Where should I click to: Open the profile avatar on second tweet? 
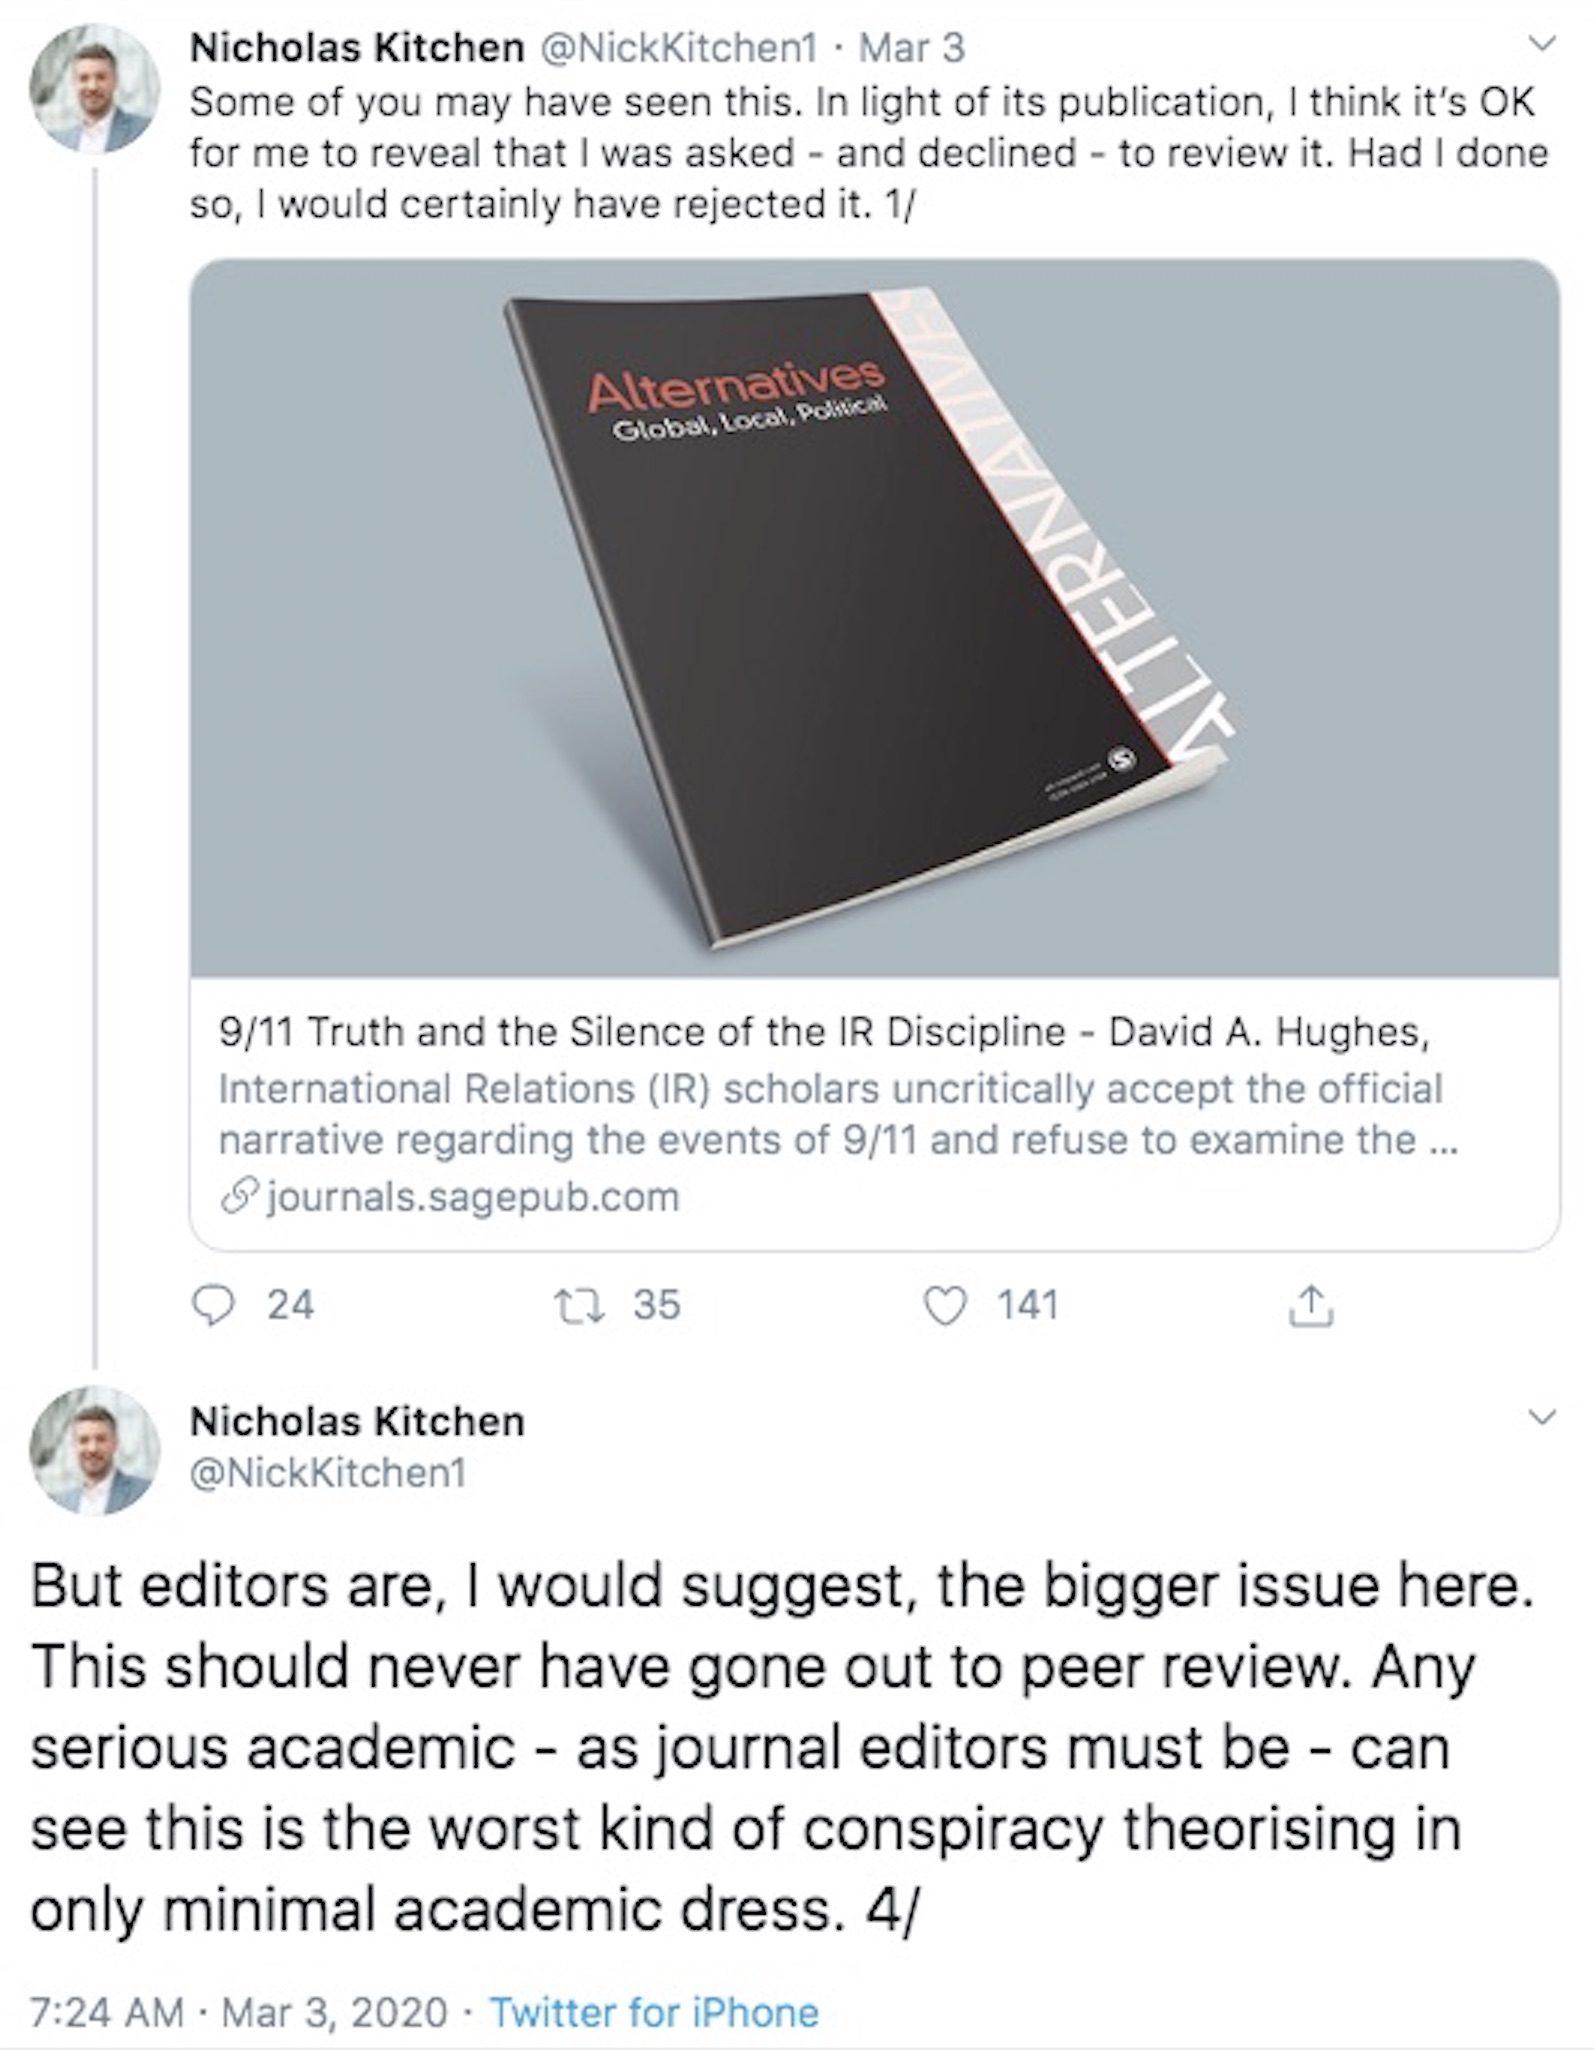click(x=95, y=1449)
